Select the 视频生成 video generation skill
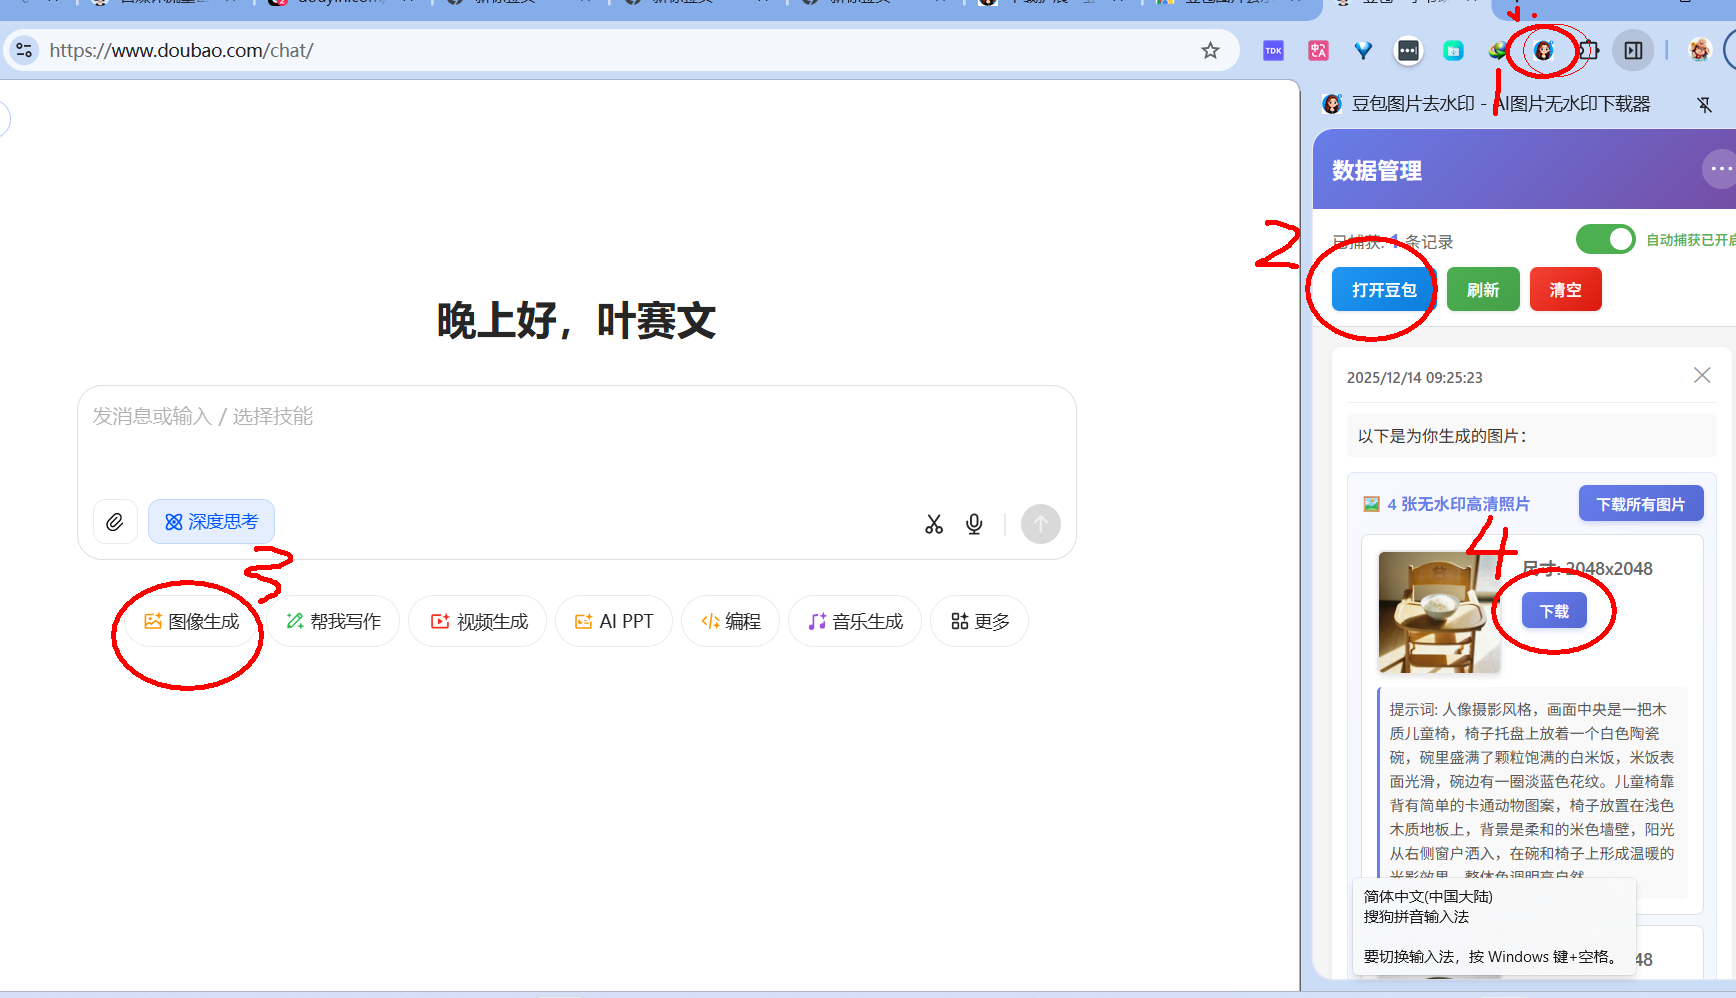The height and width of the screenshot is (998, 1736). click(x=478, y=622)
